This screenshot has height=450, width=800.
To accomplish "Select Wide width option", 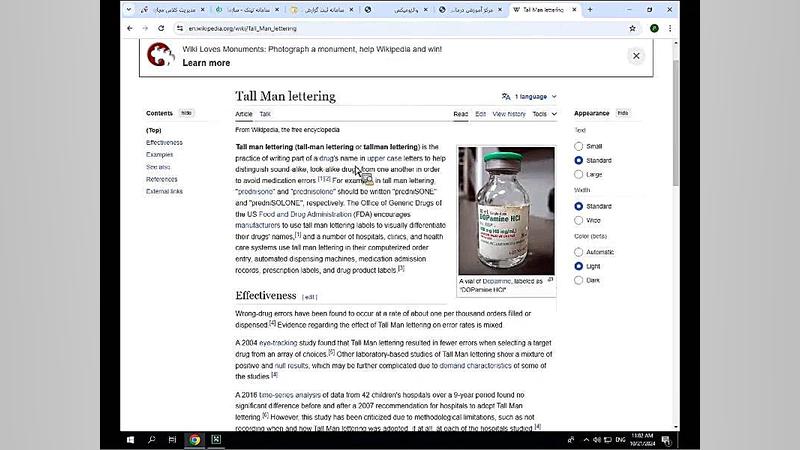I will tap(578, 220).
